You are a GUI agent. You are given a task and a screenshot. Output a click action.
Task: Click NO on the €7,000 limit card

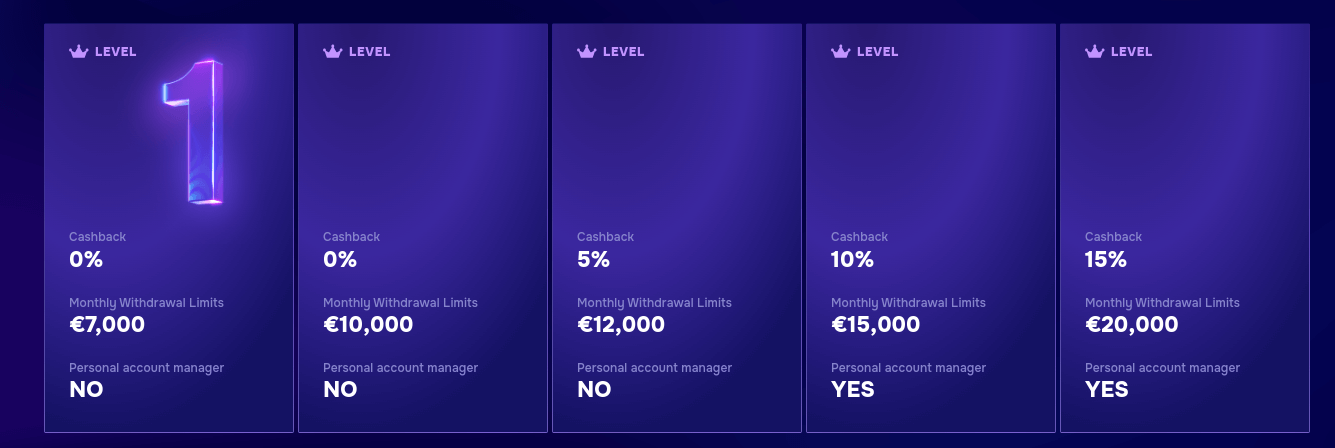86,389
